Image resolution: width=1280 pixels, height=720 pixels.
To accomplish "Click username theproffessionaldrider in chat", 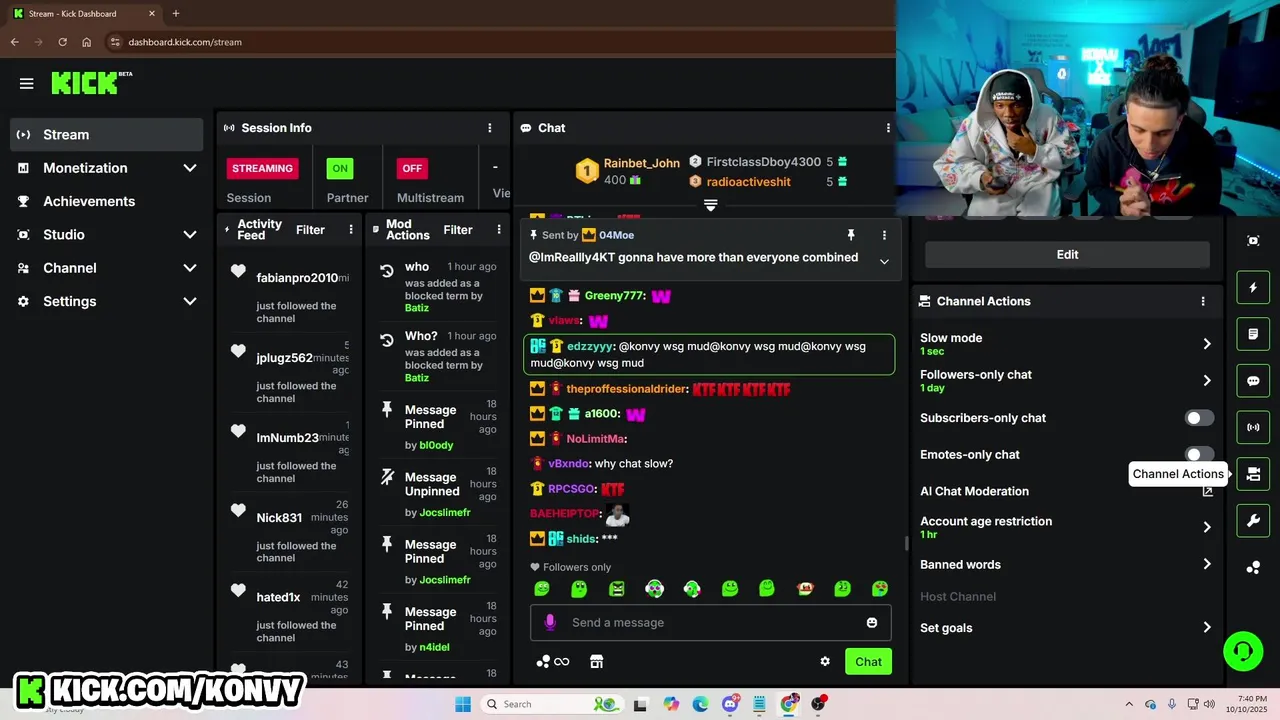I will point(627,389).
